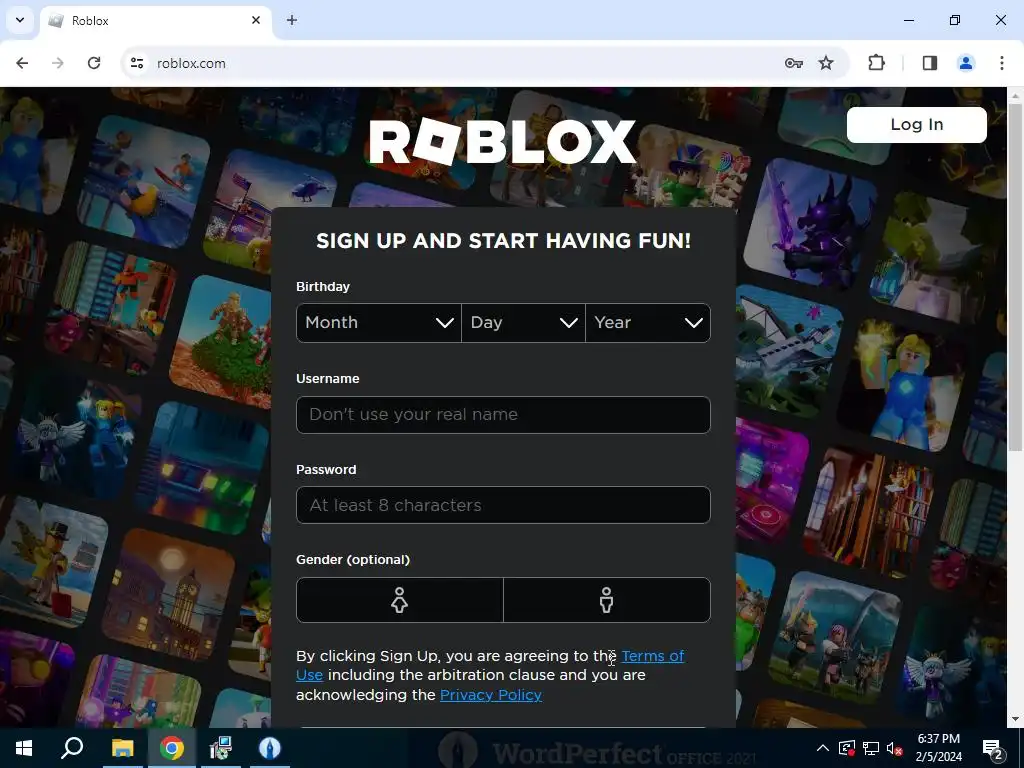
Task: Click the scrollbar down arrow
Action: 1015,720
